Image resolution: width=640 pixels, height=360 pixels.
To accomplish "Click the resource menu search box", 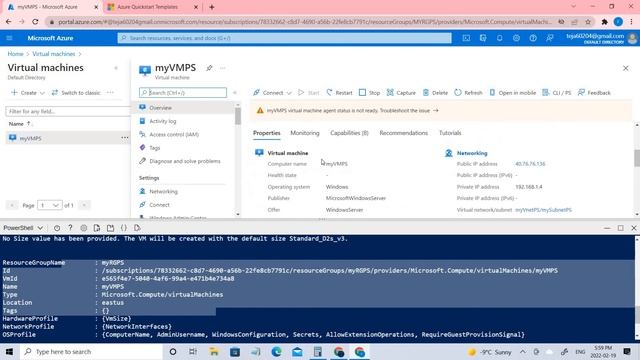I will pyautogui.click(x=183, y=93).
